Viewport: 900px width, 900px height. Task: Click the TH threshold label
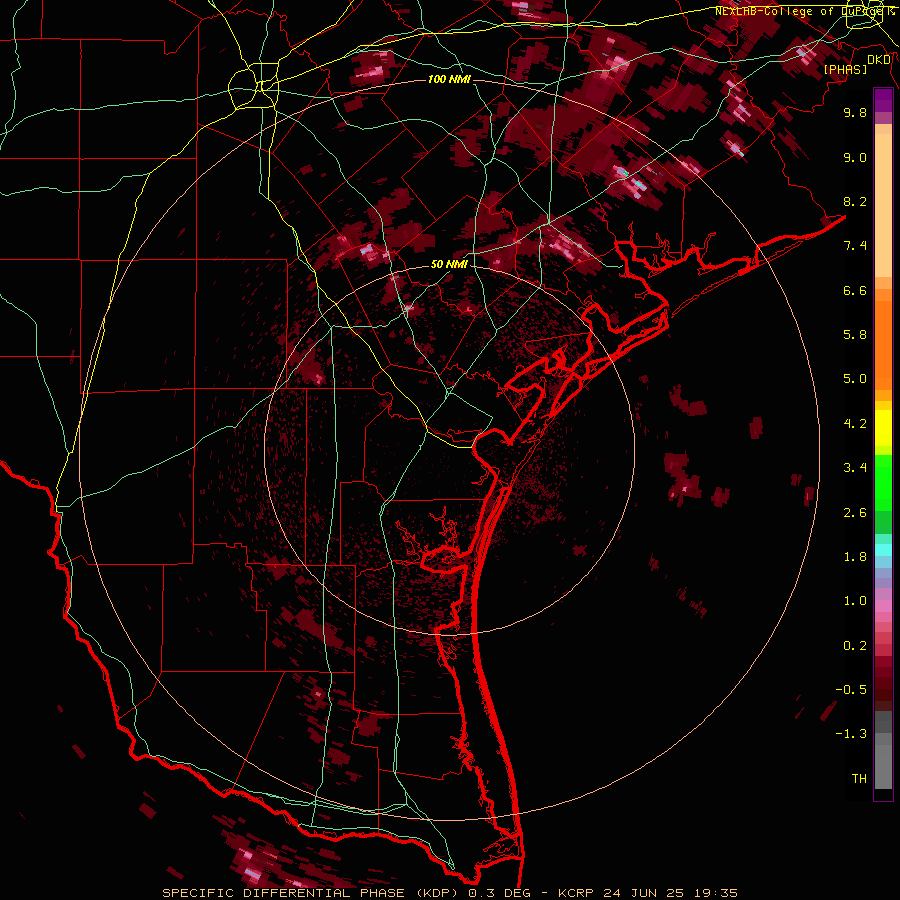pos(859,779)
